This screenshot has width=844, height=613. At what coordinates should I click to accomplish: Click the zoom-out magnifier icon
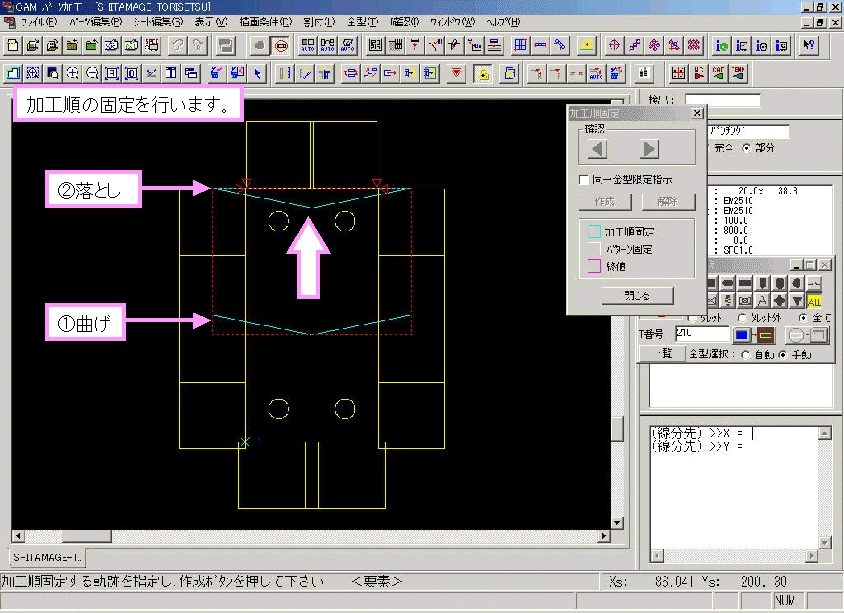pos(92,73)
